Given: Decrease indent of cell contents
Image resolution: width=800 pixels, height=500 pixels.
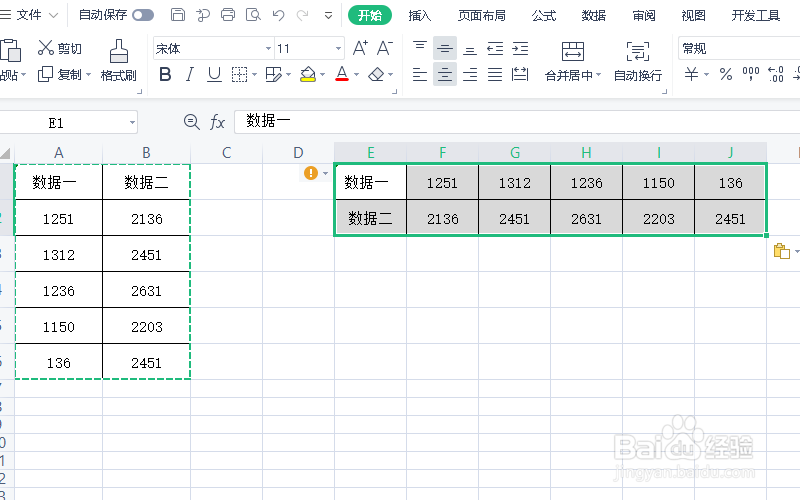Looking at the screenshot, I should pos(495,48).
